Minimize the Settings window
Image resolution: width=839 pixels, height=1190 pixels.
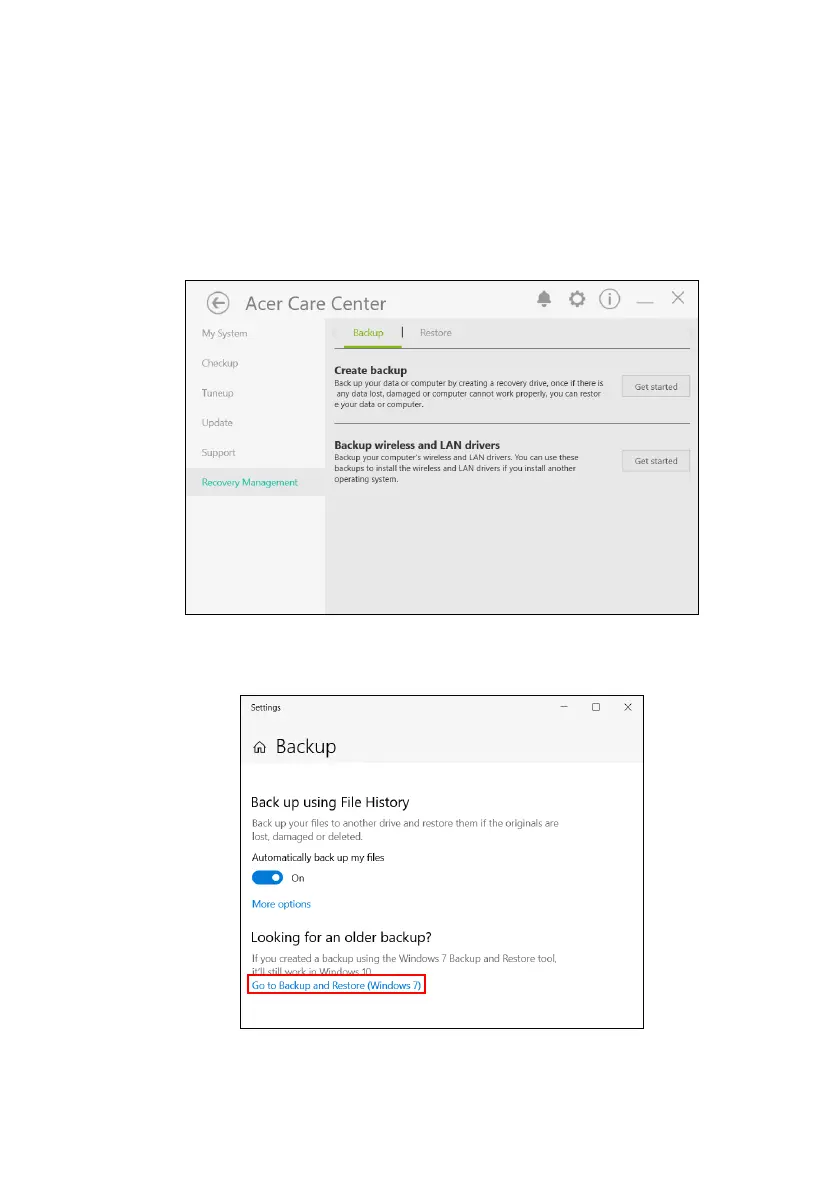point(564,707)
